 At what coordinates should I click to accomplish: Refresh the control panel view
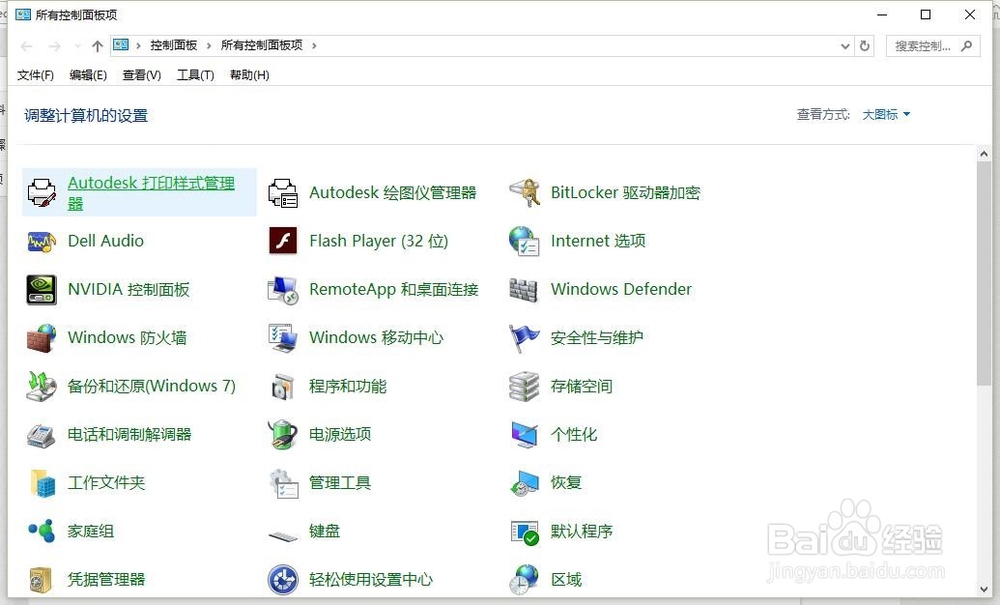coord(865,46)
